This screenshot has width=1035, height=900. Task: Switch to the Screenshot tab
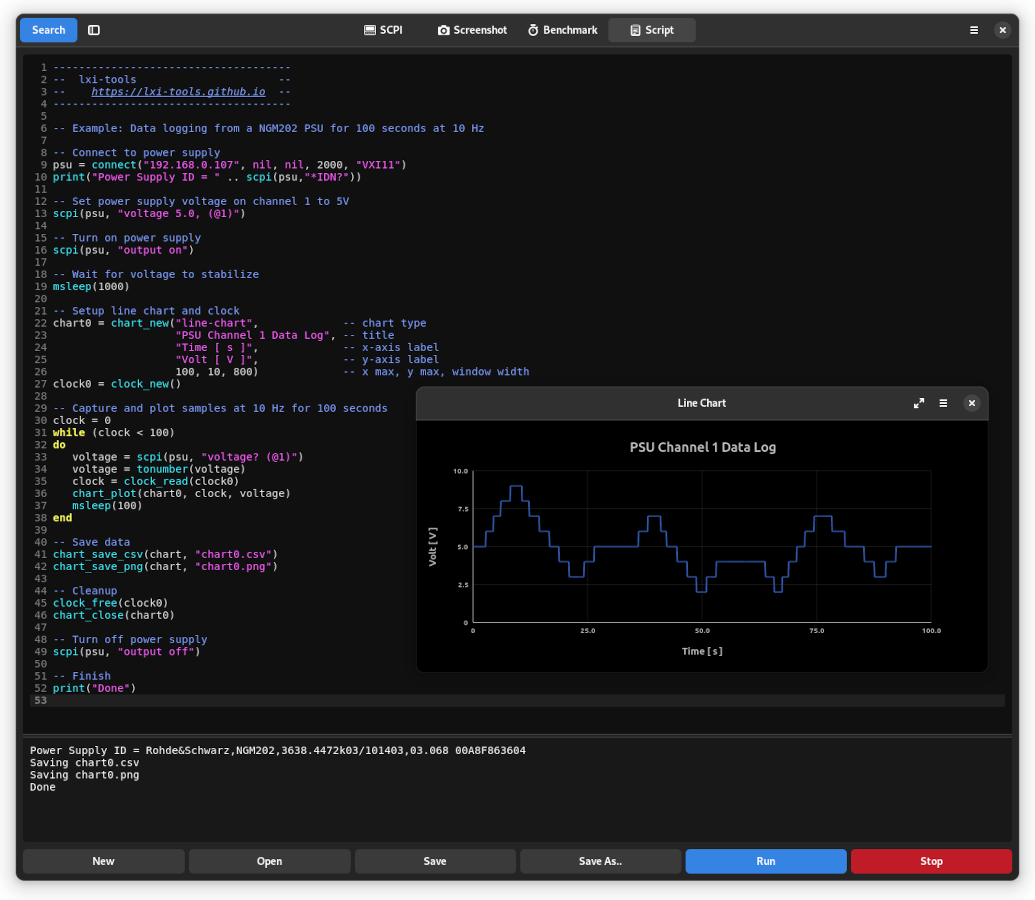(x=472, y=30)
